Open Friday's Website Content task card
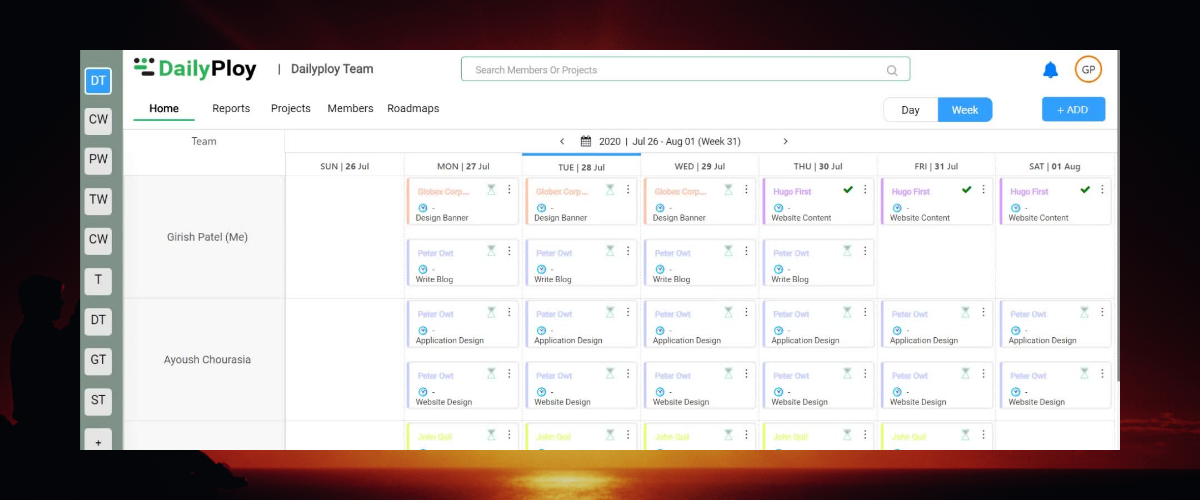The width and height of the screenshot is (1200, 500). pos(936,201)
